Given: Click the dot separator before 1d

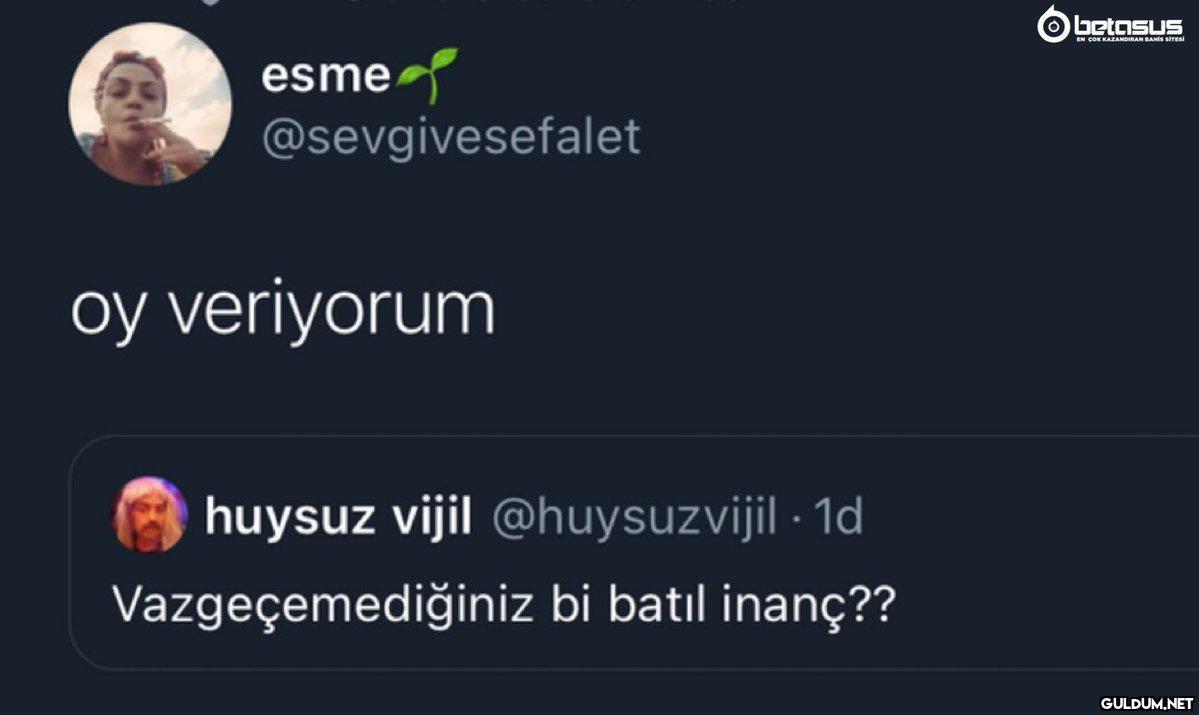Looking at the screenshot, I should 795,520.
